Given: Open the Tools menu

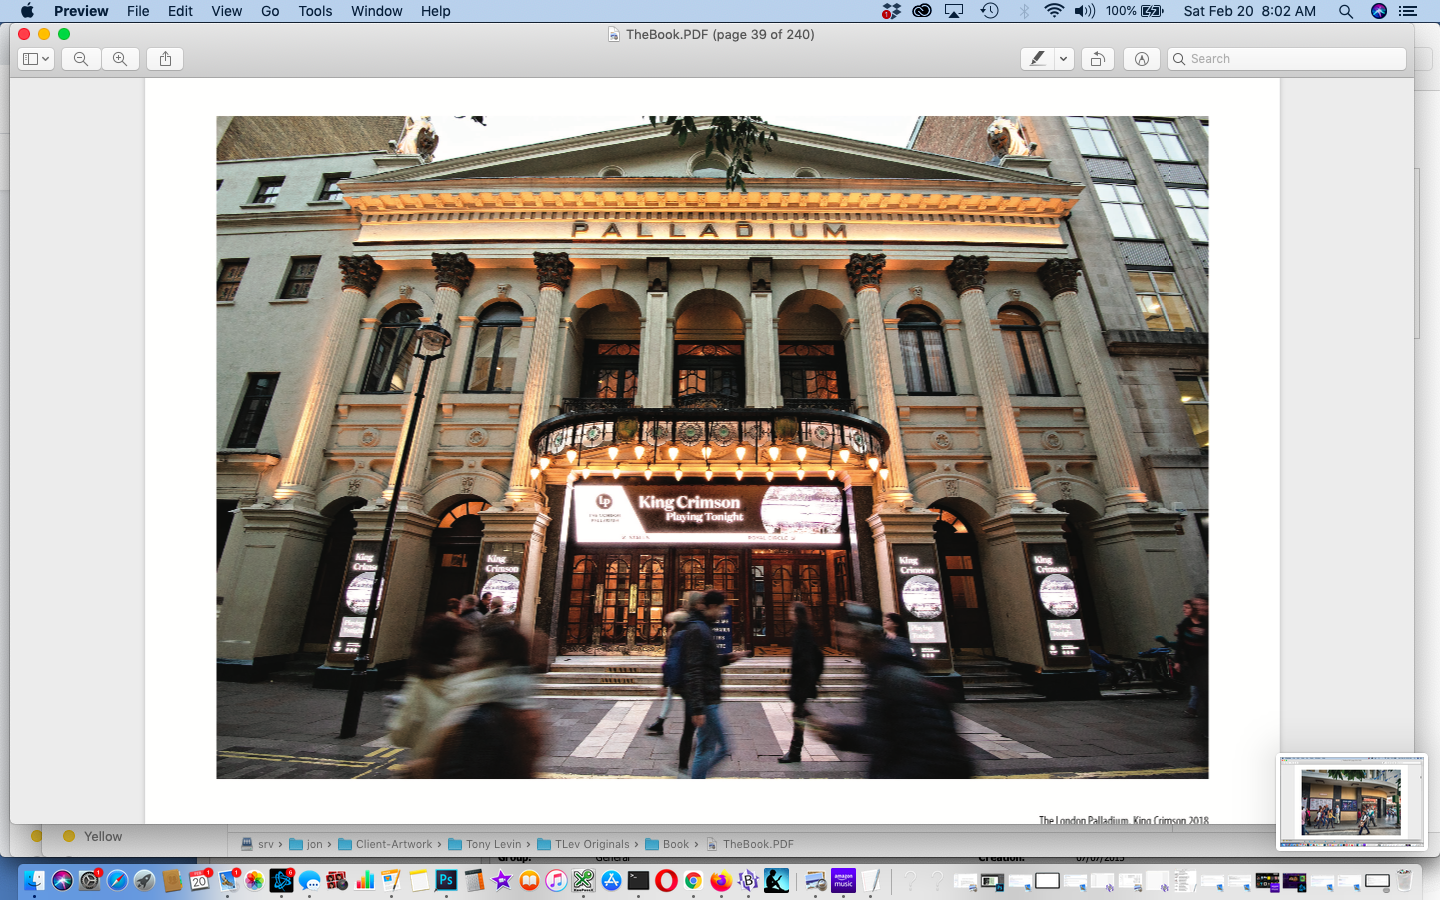Looking at the screenshot, I should [x=315, y=11].
